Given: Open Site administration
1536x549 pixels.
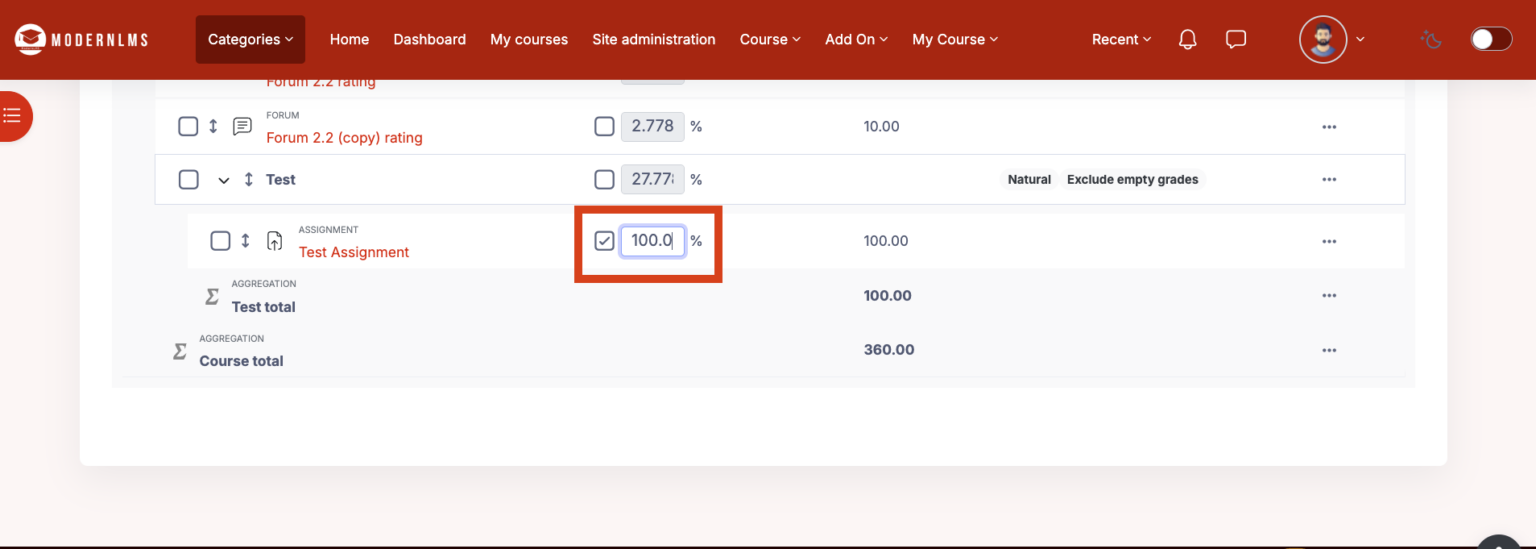Looking at the screenshot, I should point(654,39).
